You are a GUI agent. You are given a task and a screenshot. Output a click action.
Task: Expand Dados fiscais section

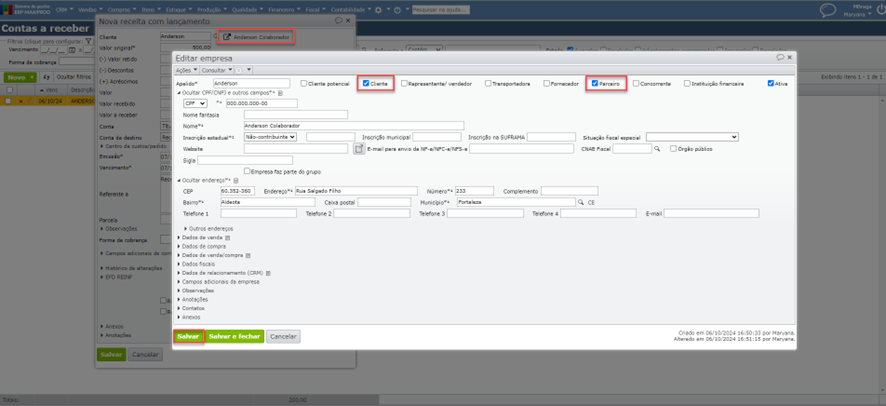[x=196, y=264]
